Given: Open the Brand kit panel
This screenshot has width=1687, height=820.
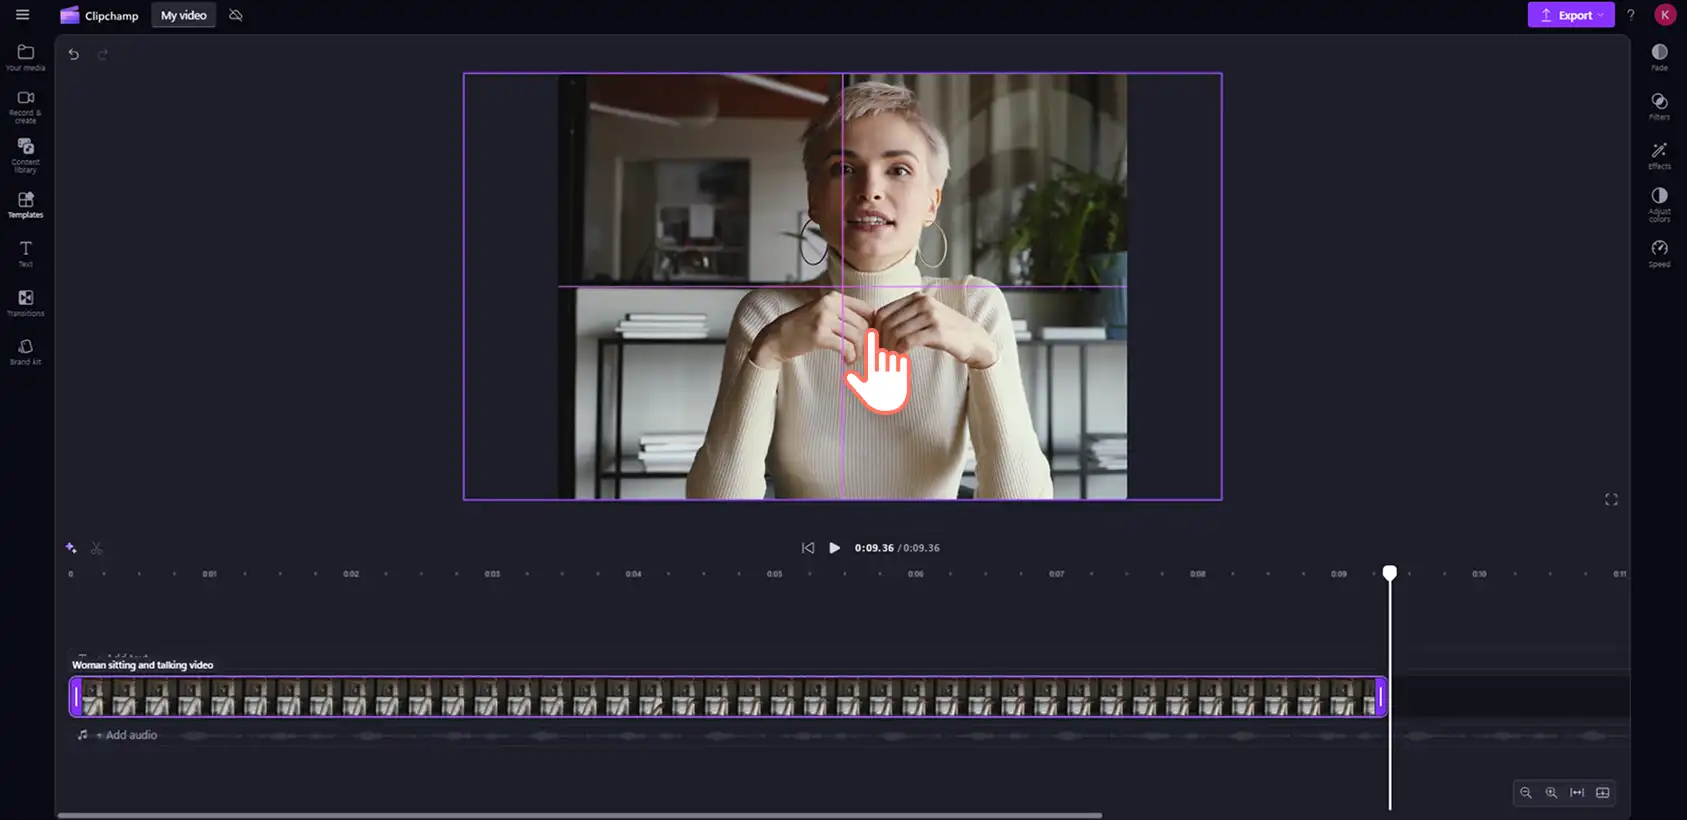Looking at the screenshot, I should 26,351.
